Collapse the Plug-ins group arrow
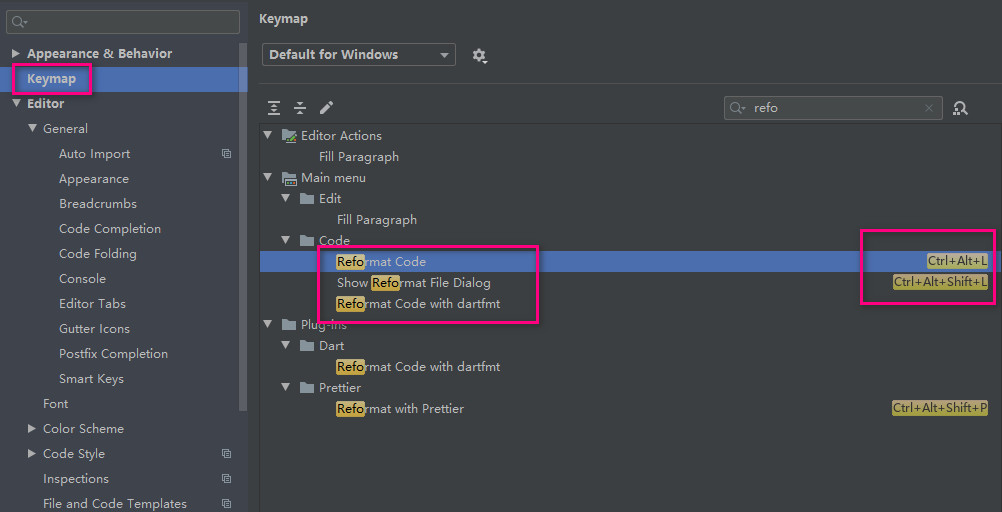This screenshot has height=512, width=1002. pyautogui.click(x=268, y=325)
